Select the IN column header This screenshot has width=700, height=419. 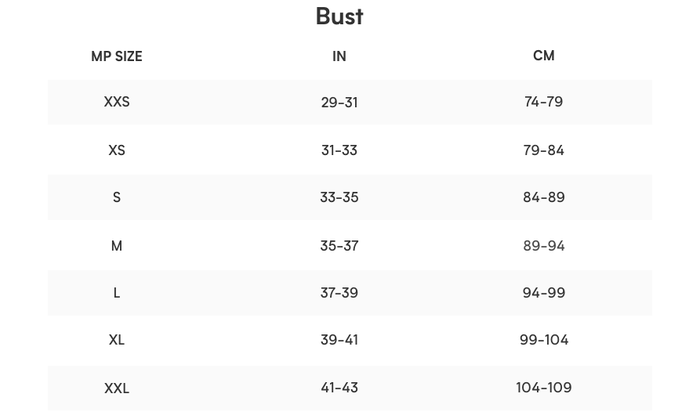pyautogui.click(x=339, y=56)
